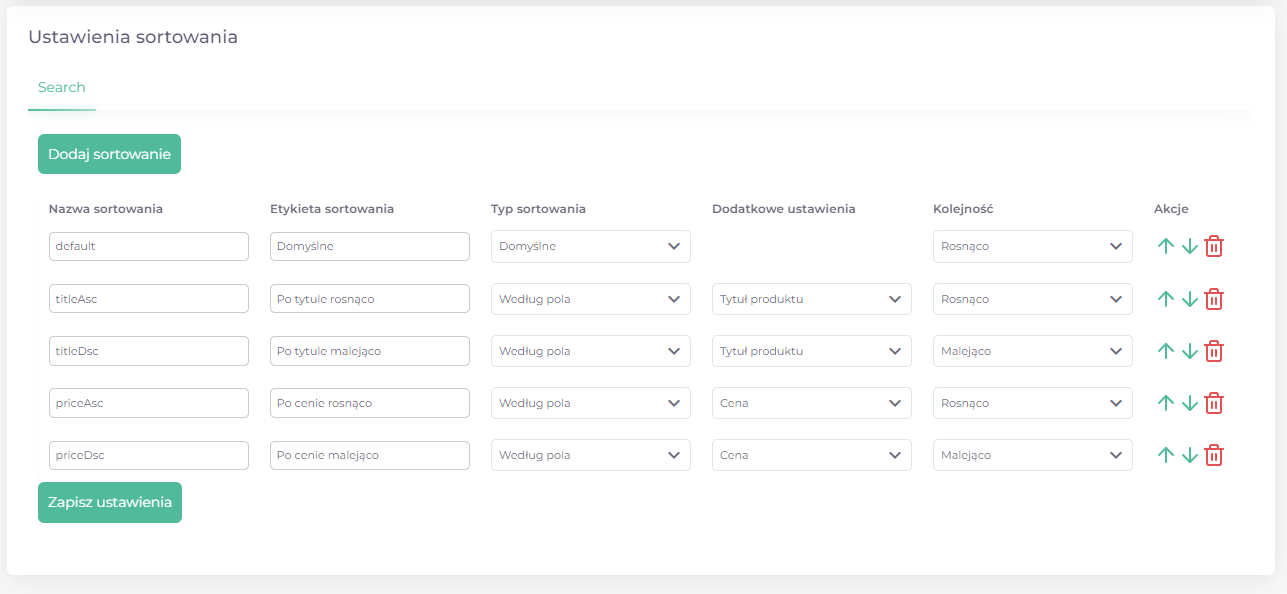Move priceAsc row down
Image resolution: width=1287 pixels, height=594 pixels.
[1189, 403]
